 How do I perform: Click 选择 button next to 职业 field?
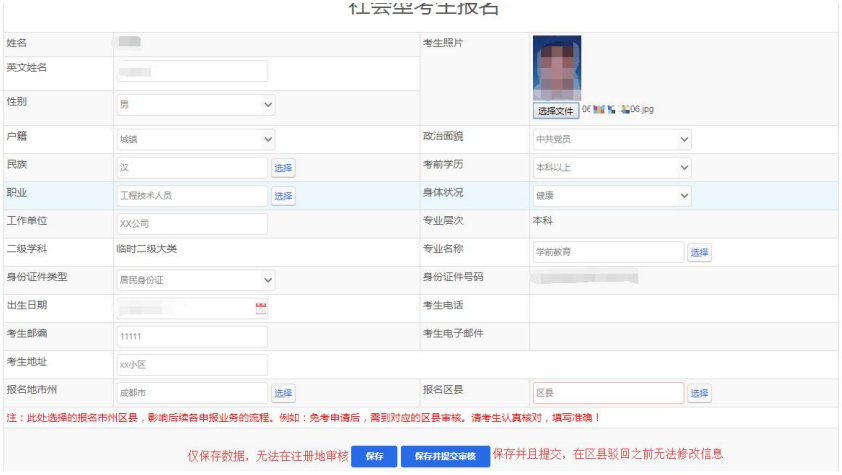click(x=283, y=196)
